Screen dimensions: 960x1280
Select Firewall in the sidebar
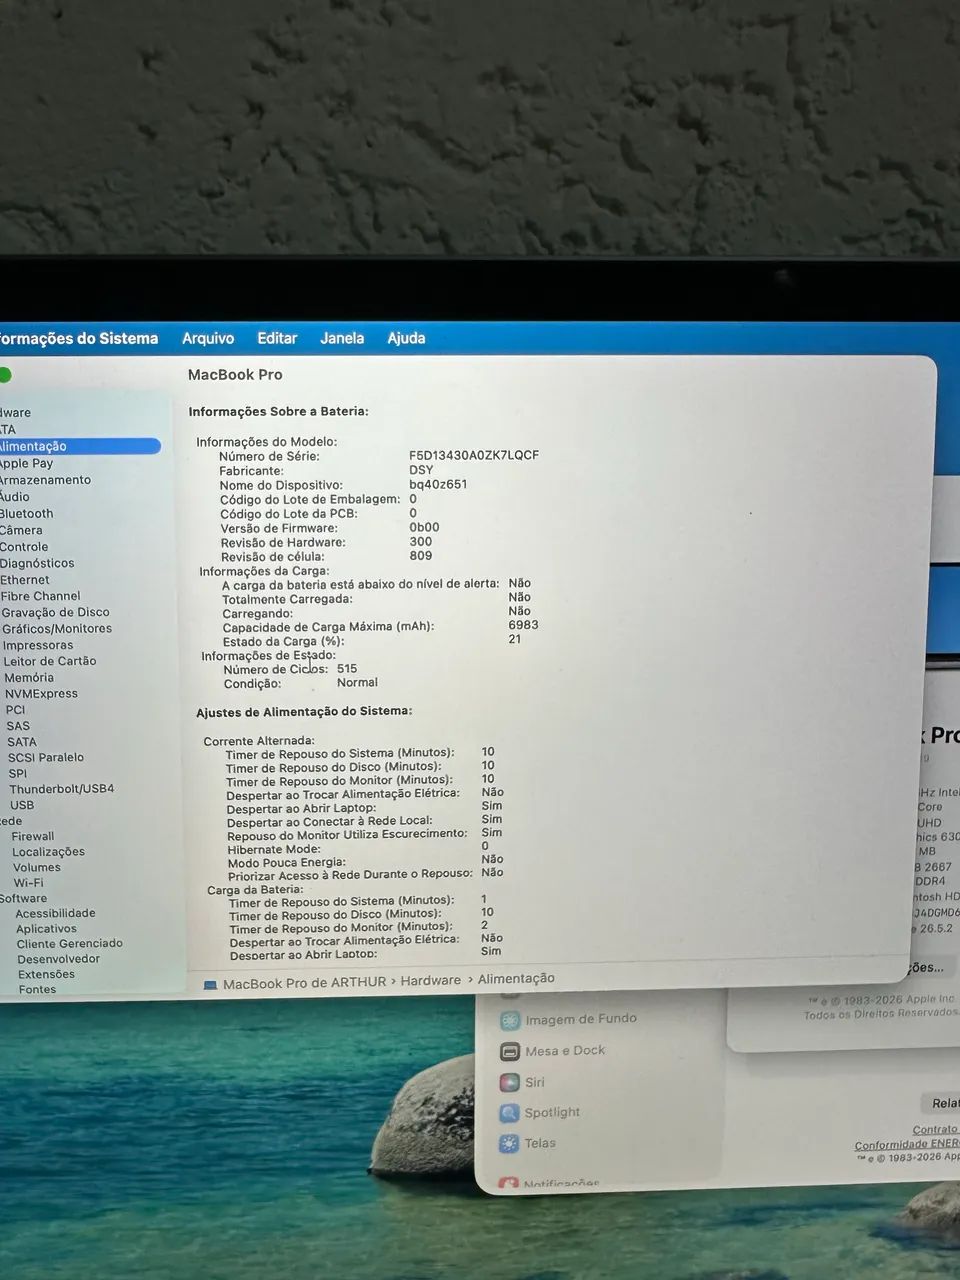point(33,836)
